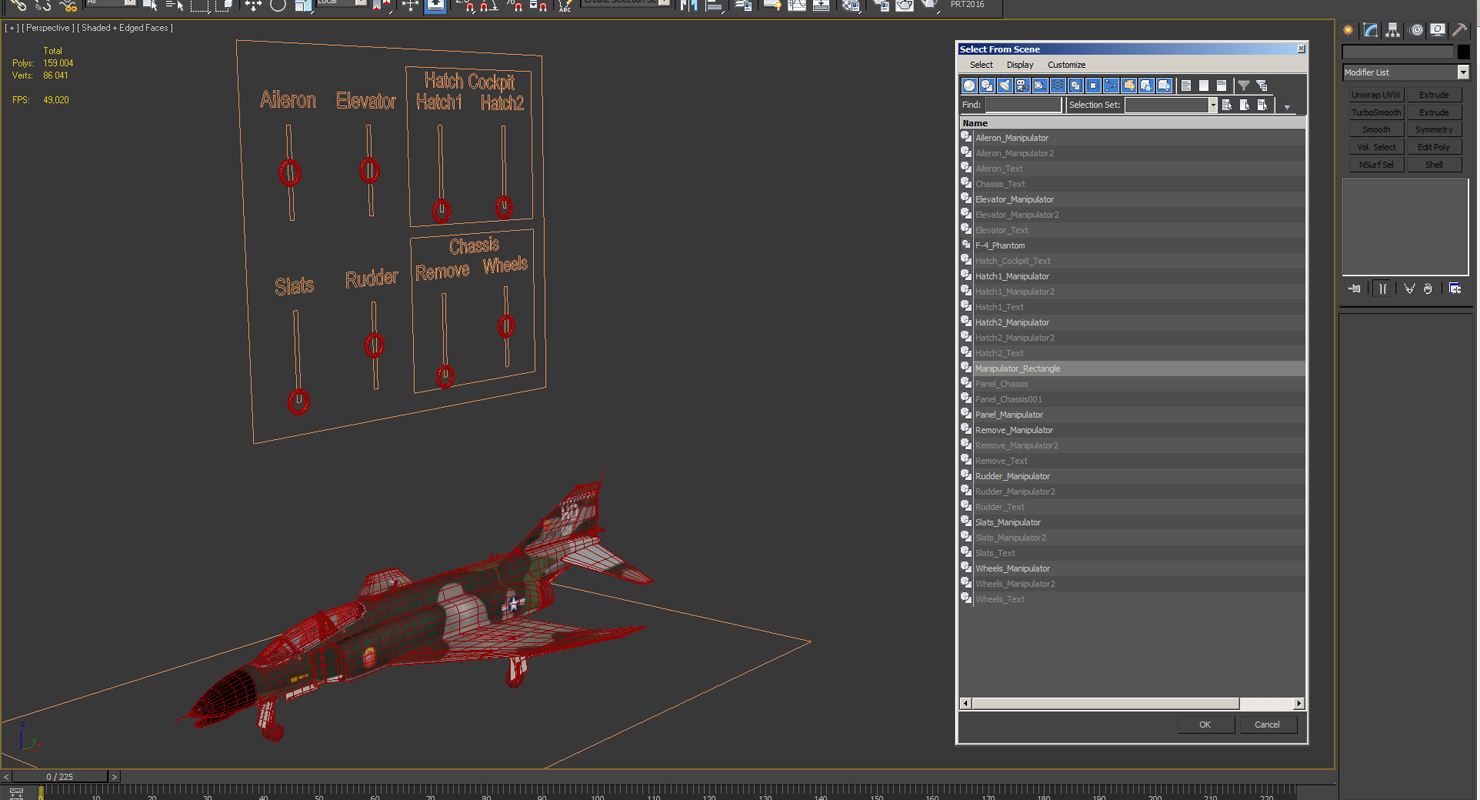Open the Display command panel tab
1480x800 pixels.
(x=1438, y=30)
